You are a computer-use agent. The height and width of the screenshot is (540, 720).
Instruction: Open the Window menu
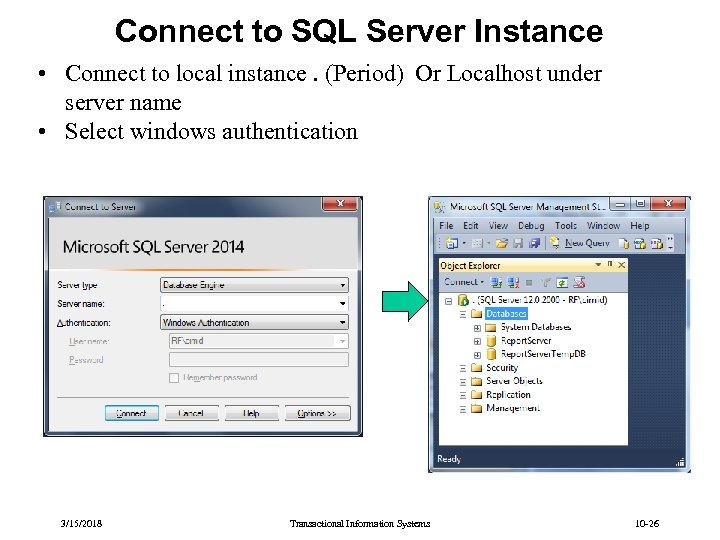pos(603,225)
